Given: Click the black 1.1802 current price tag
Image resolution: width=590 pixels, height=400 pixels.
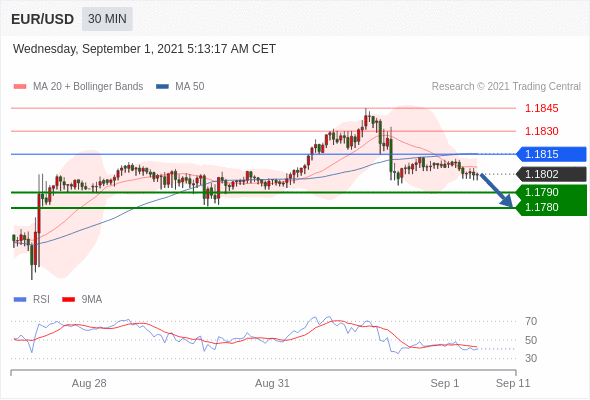Looking at the screenshot, I should click(x=552, y=174).
